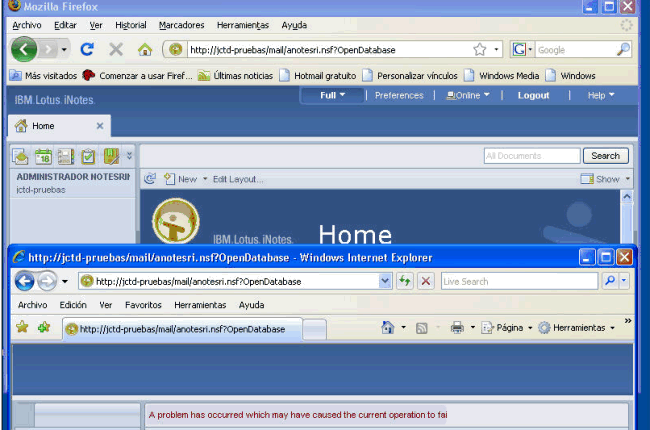
Task: Print the page from IE toolbar
Action: tap(457, 328)
